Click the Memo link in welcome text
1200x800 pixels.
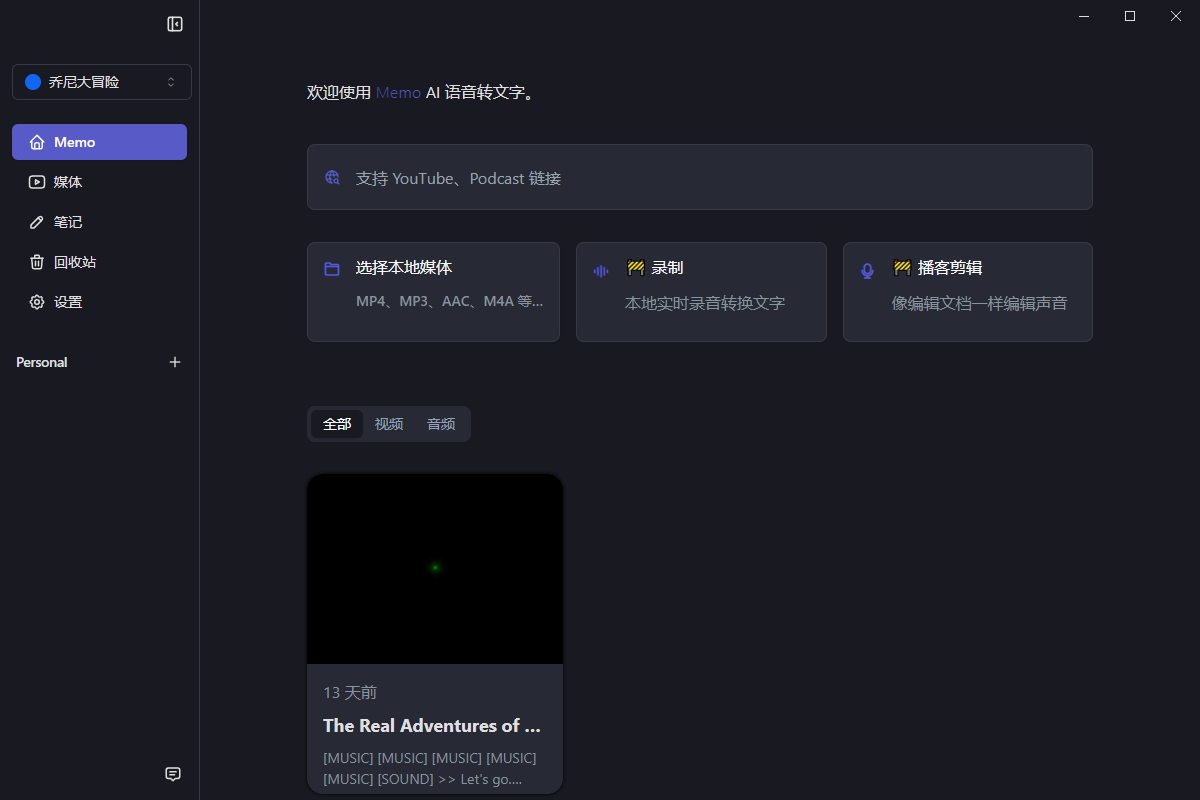(x=398, y=93)
